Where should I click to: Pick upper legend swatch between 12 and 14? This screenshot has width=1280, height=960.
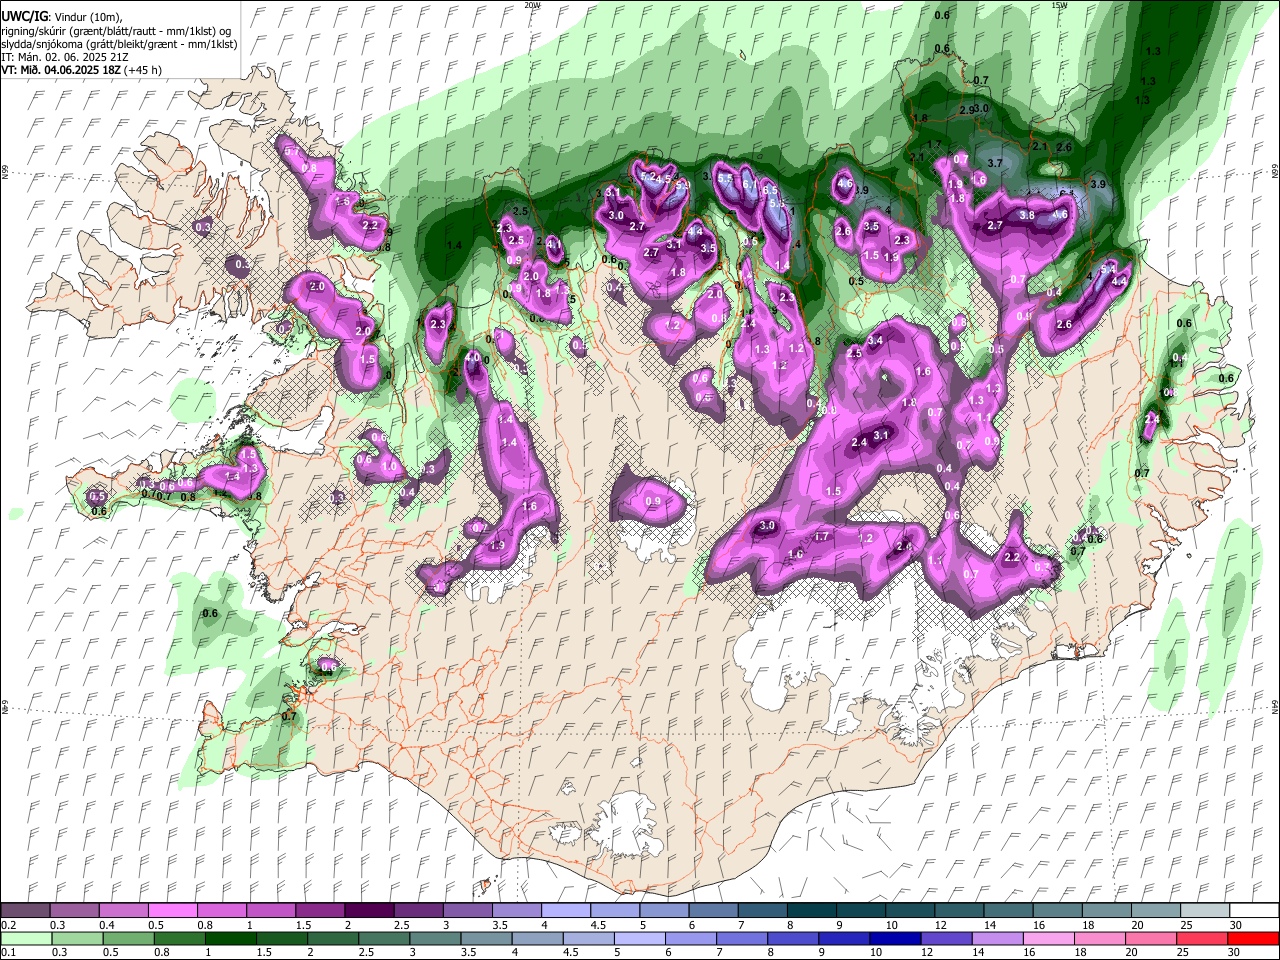(x=959, y=911)
